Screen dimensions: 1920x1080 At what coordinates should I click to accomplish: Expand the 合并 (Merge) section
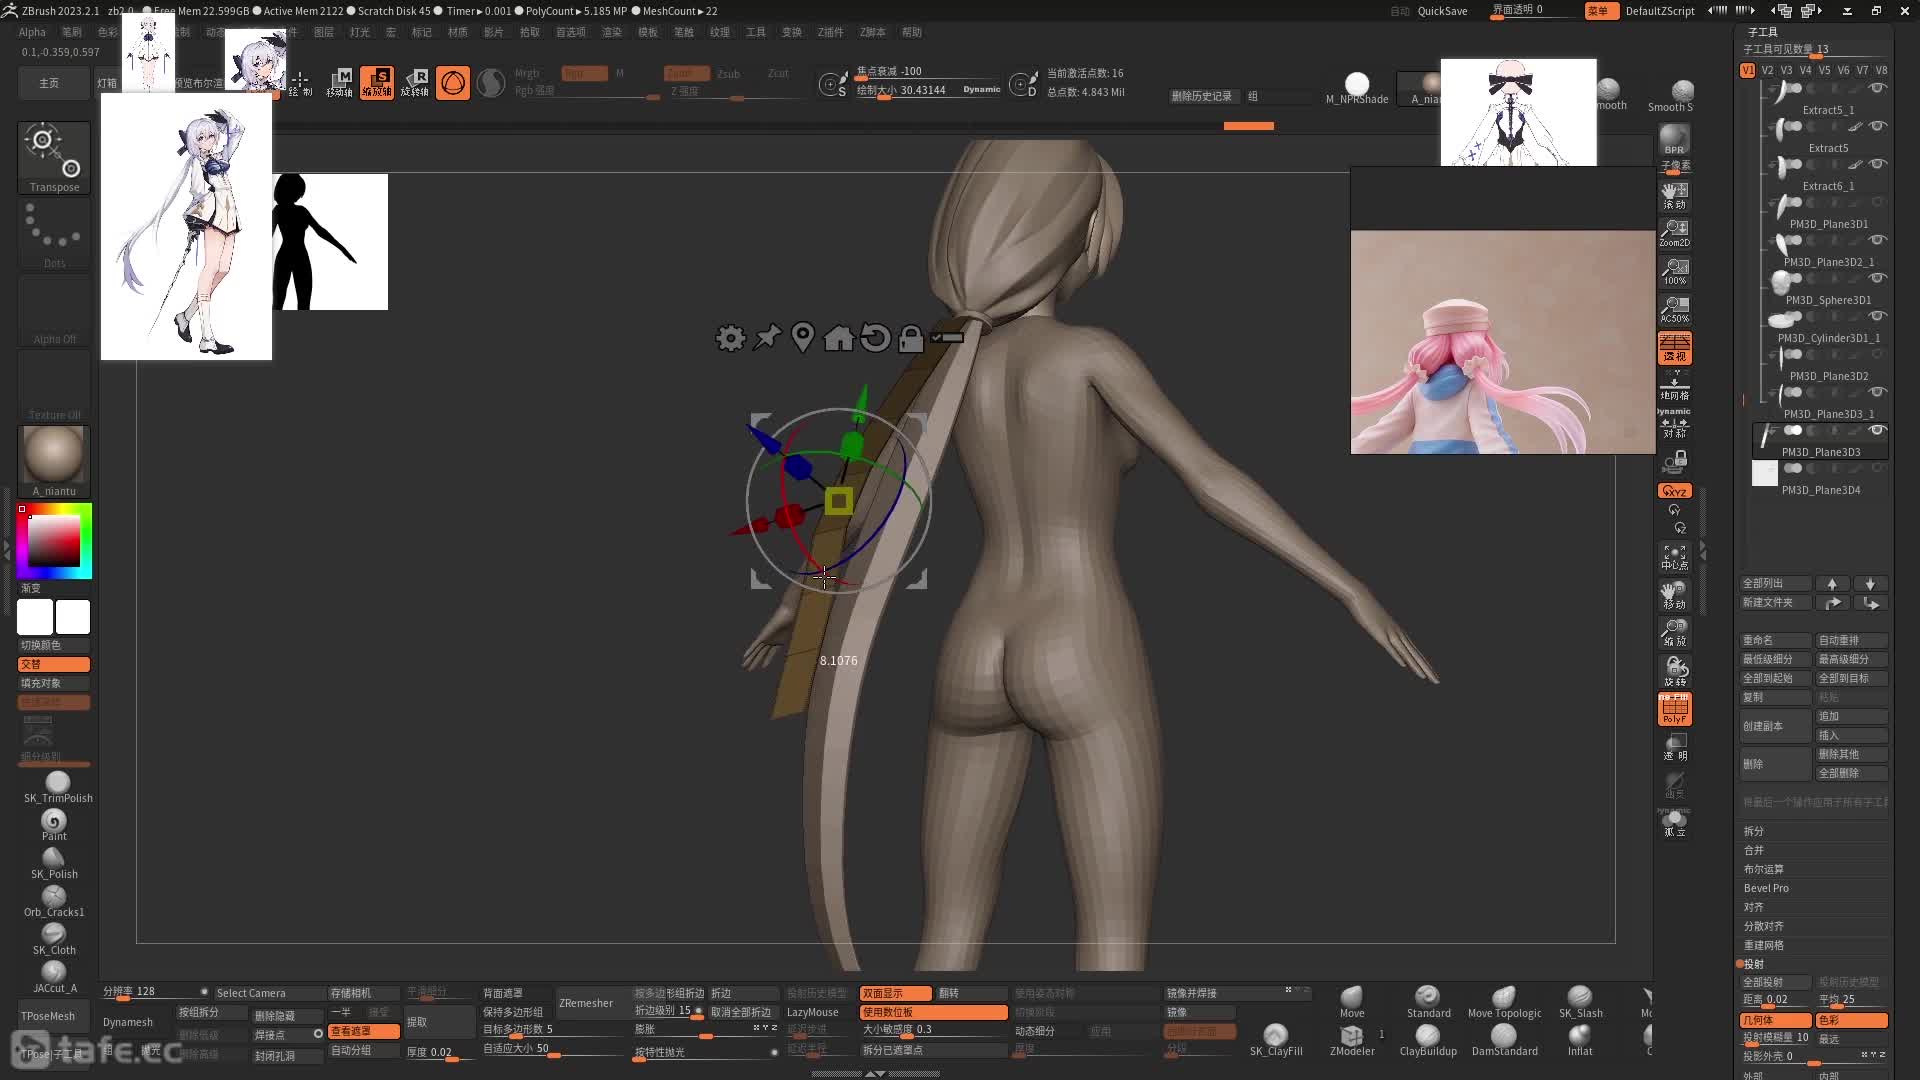pyautogui.click(x=1754, y=850)
